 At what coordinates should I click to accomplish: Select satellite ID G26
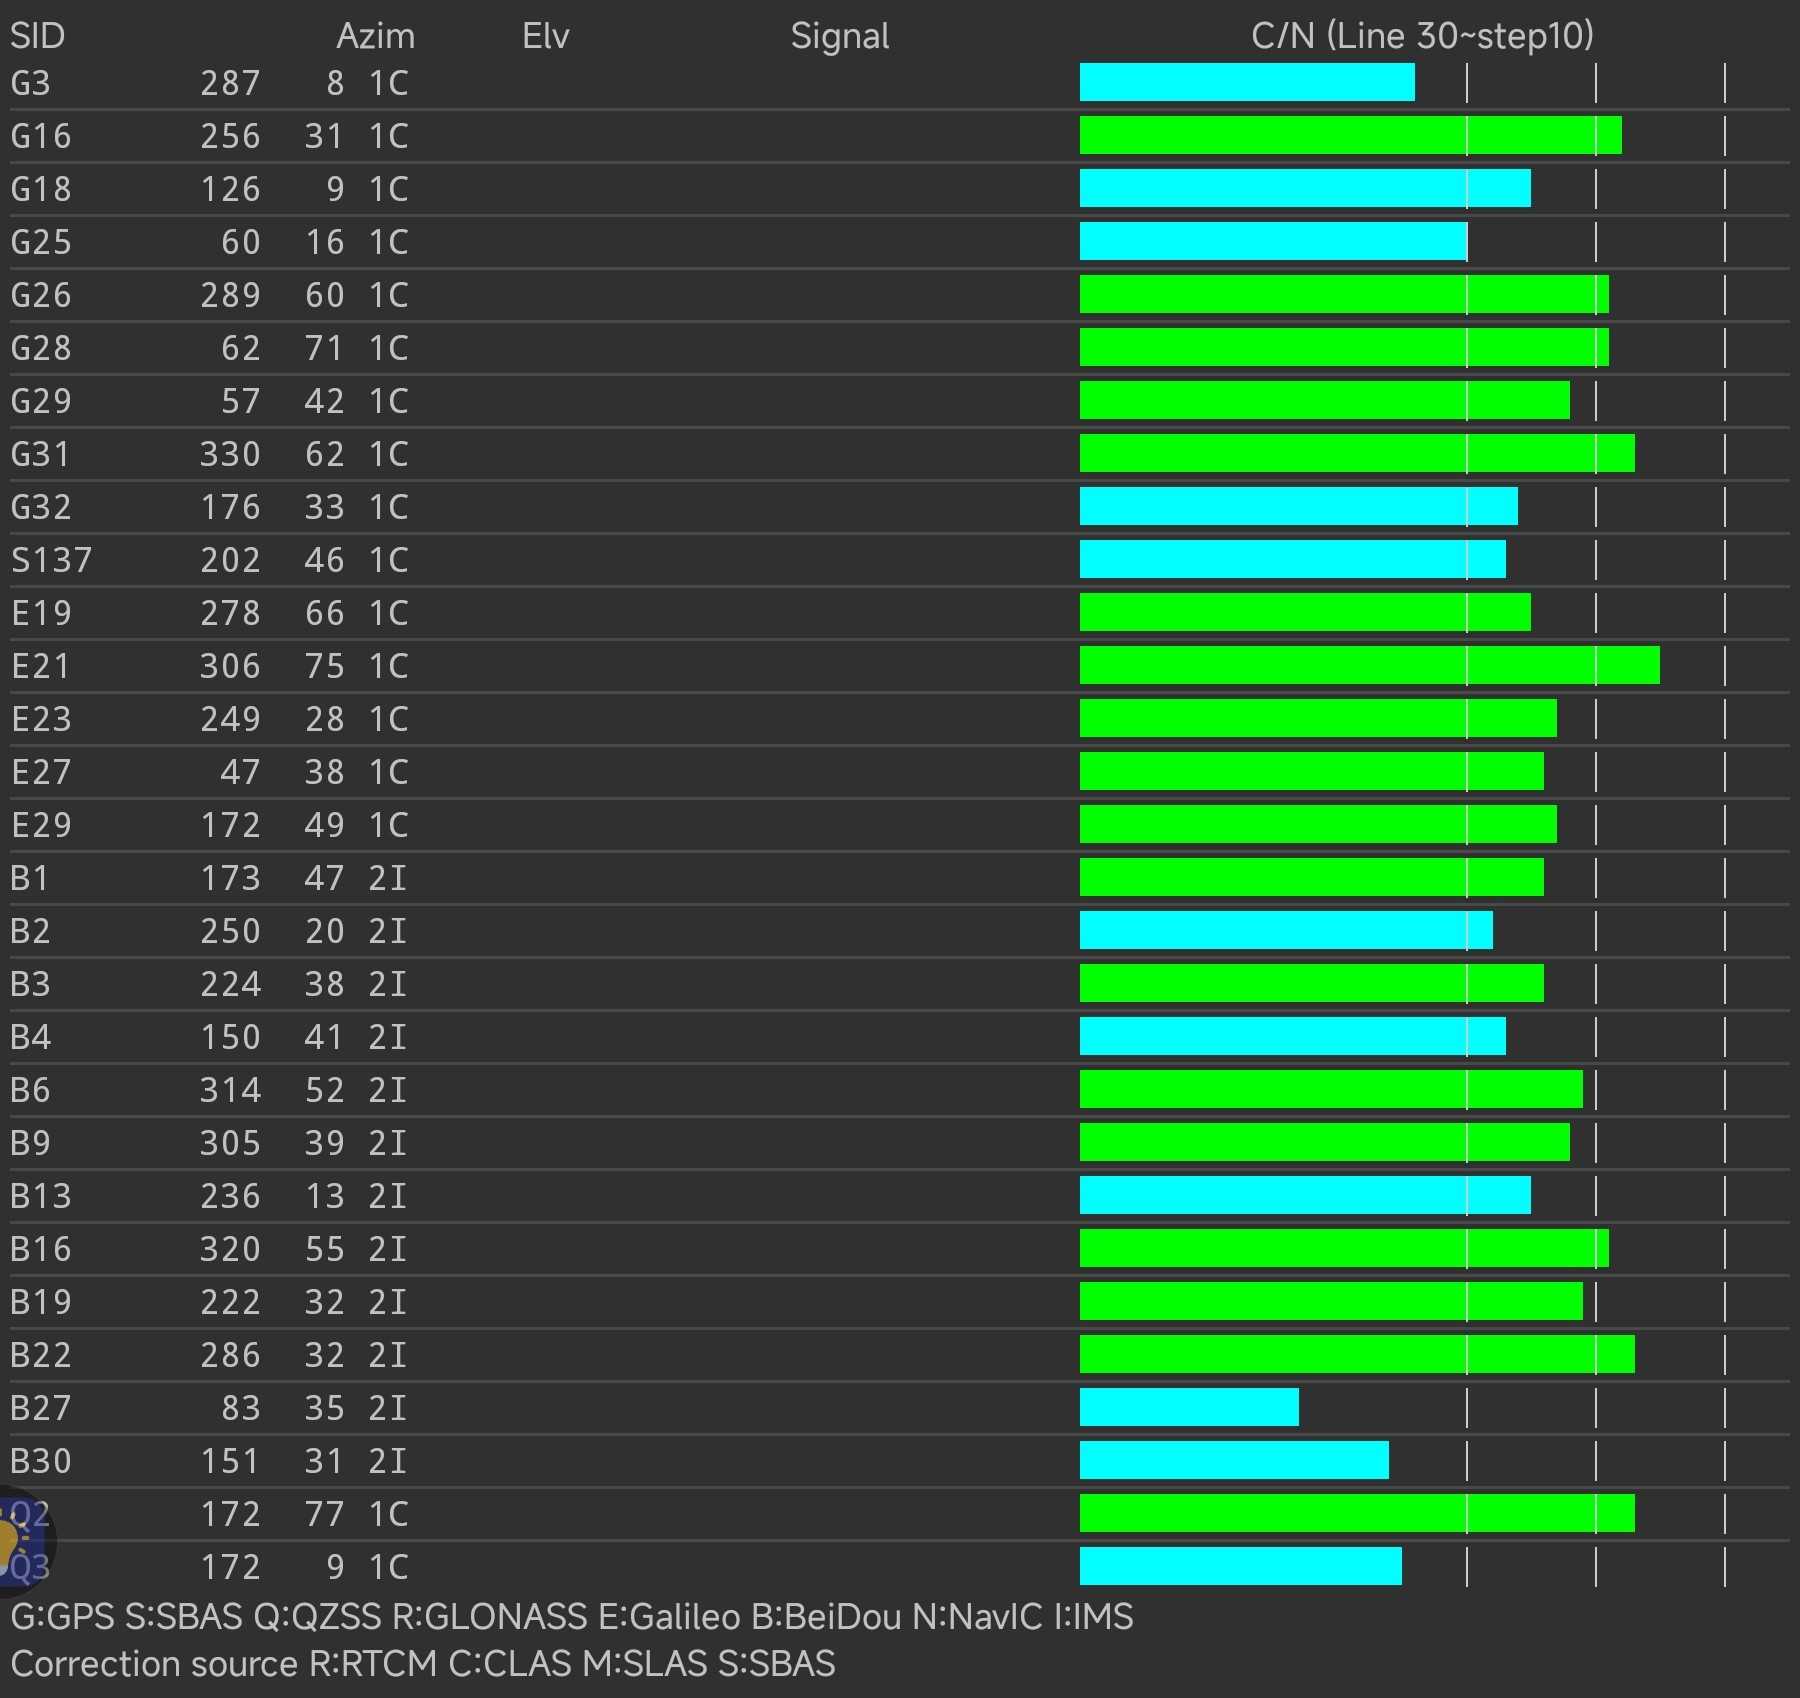click(x=41, y=295)
